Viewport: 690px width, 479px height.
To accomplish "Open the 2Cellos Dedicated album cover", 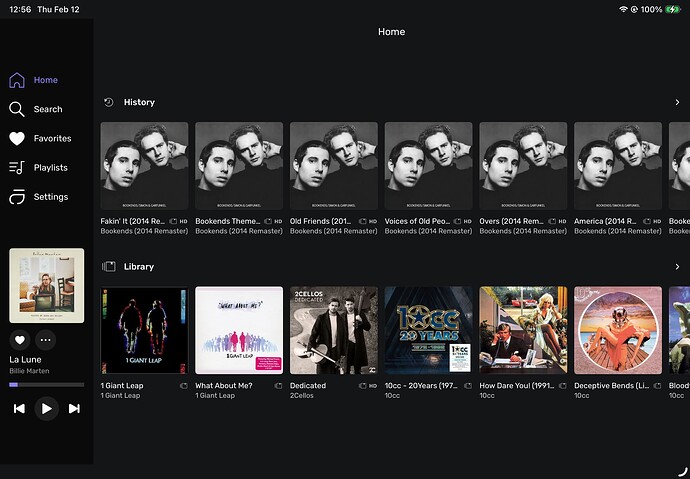I will point(334,330).
